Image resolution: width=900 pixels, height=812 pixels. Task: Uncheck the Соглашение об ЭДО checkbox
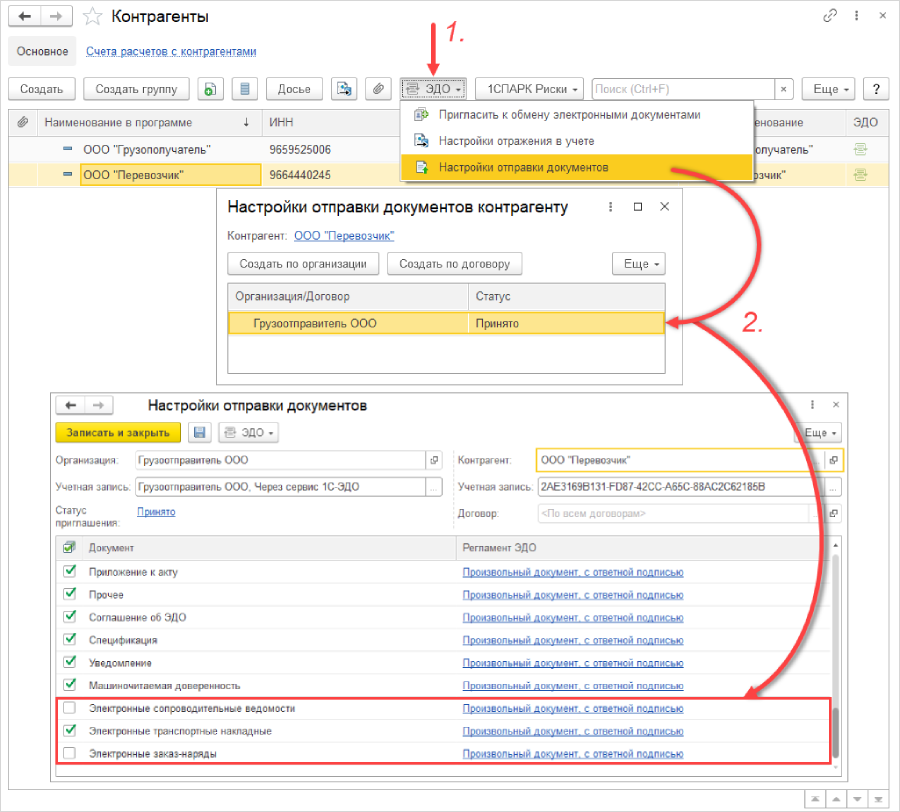pos(70,616)
